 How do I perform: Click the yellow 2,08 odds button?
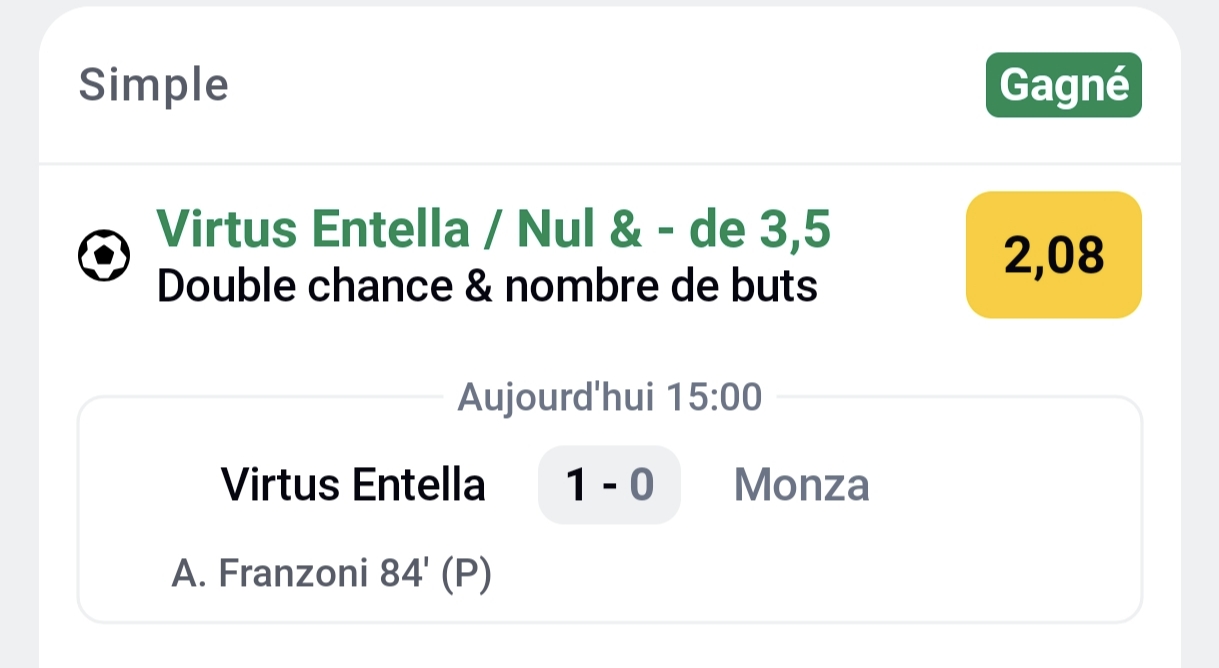pos(1053,255)
